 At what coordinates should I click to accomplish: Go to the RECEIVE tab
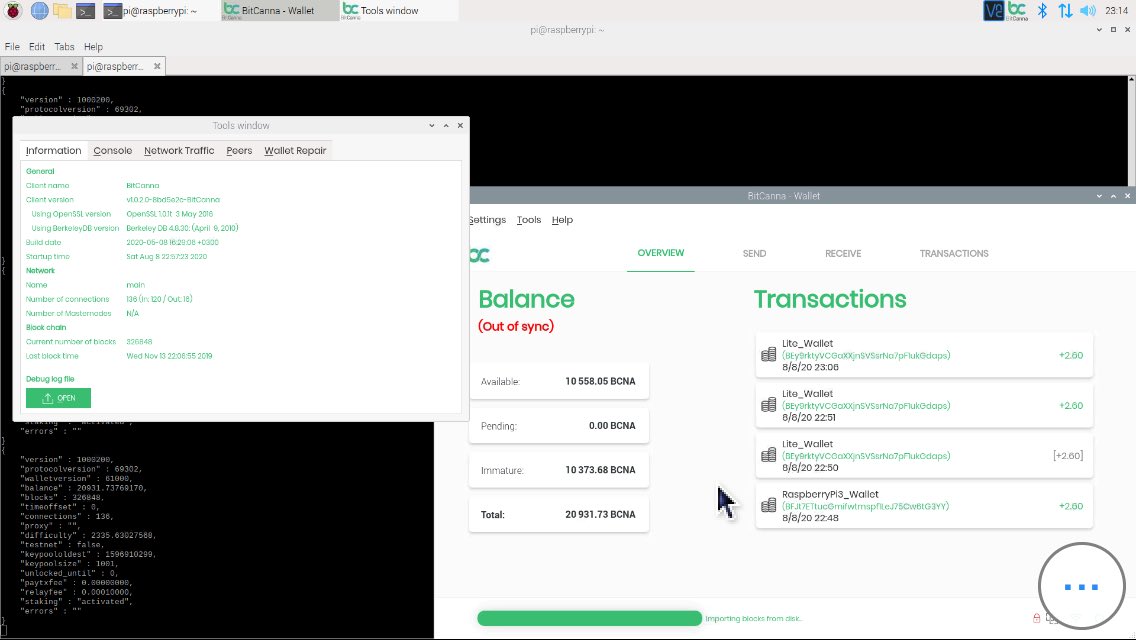pos(843,254)
